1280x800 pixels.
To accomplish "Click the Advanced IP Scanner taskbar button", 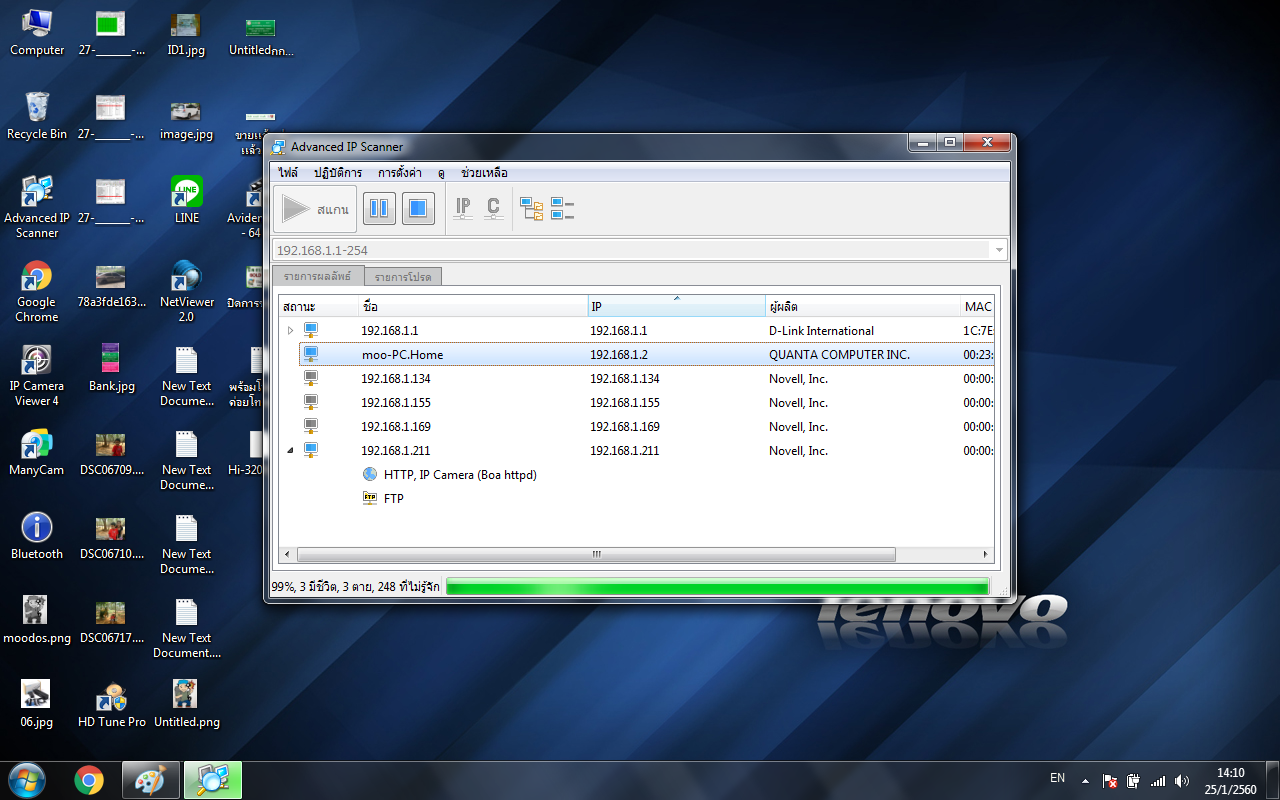I will click(x=213, y=780).
